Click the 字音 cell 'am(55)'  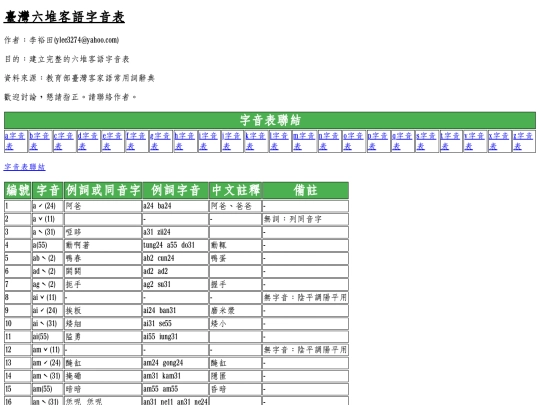(48, 389)
